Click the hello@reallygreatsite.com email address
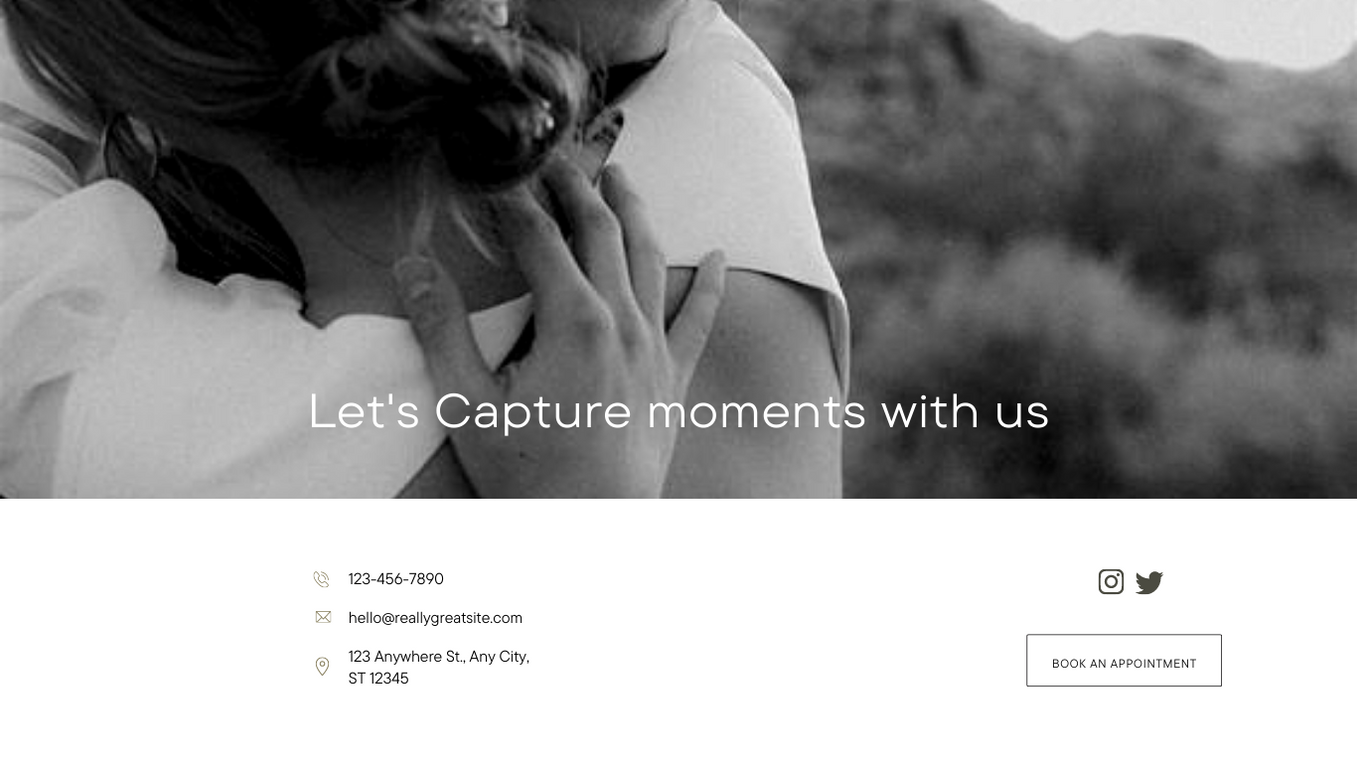This screenshot has height=768, width=1357. pos(435,618)
